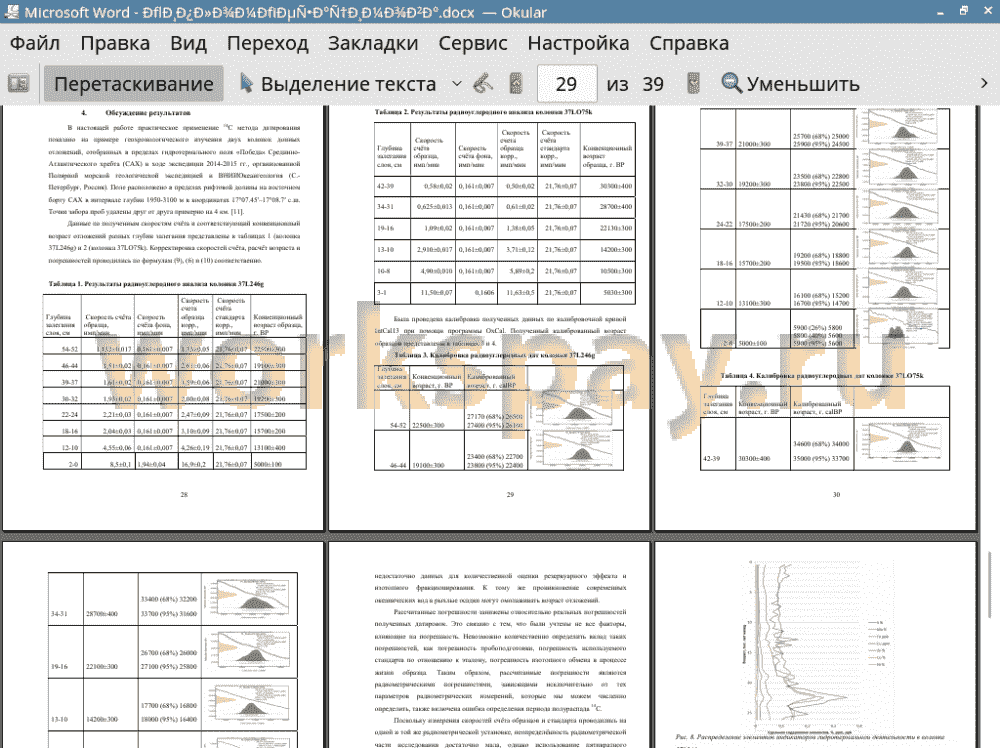Toggle the sidebar navigation panel icon
This screenshot has height=748, width=1000.
tap(18, 84)
